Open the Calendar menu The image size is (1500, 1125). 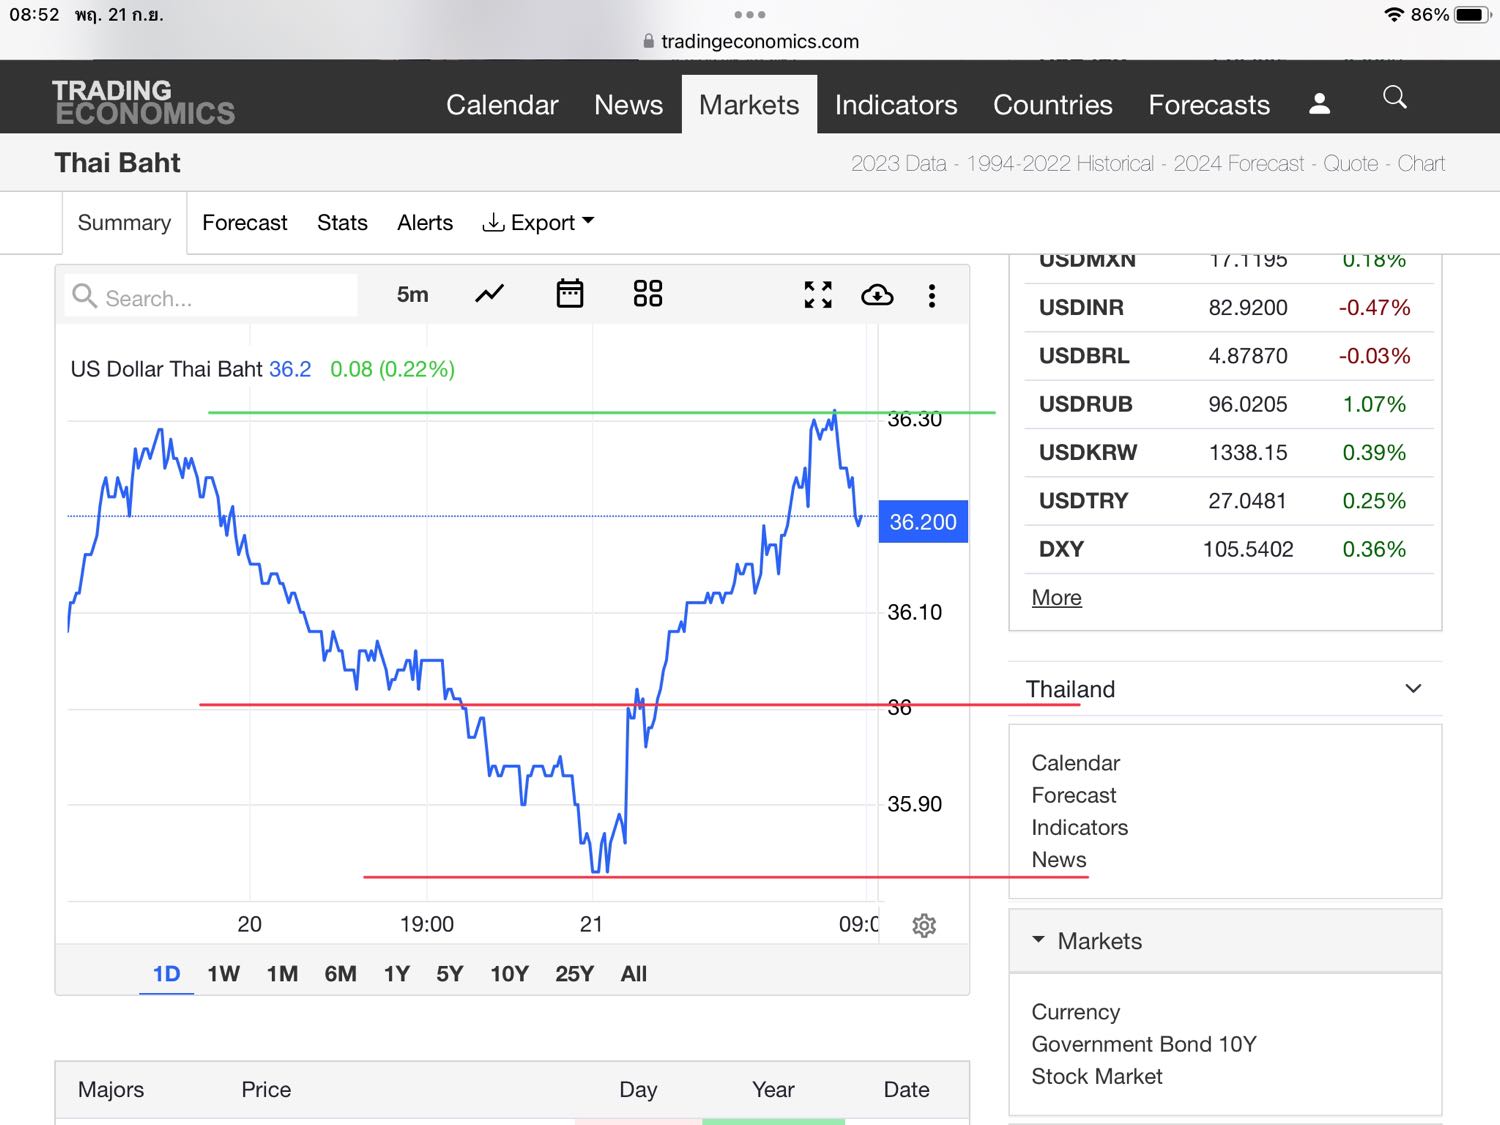[502, 105]
